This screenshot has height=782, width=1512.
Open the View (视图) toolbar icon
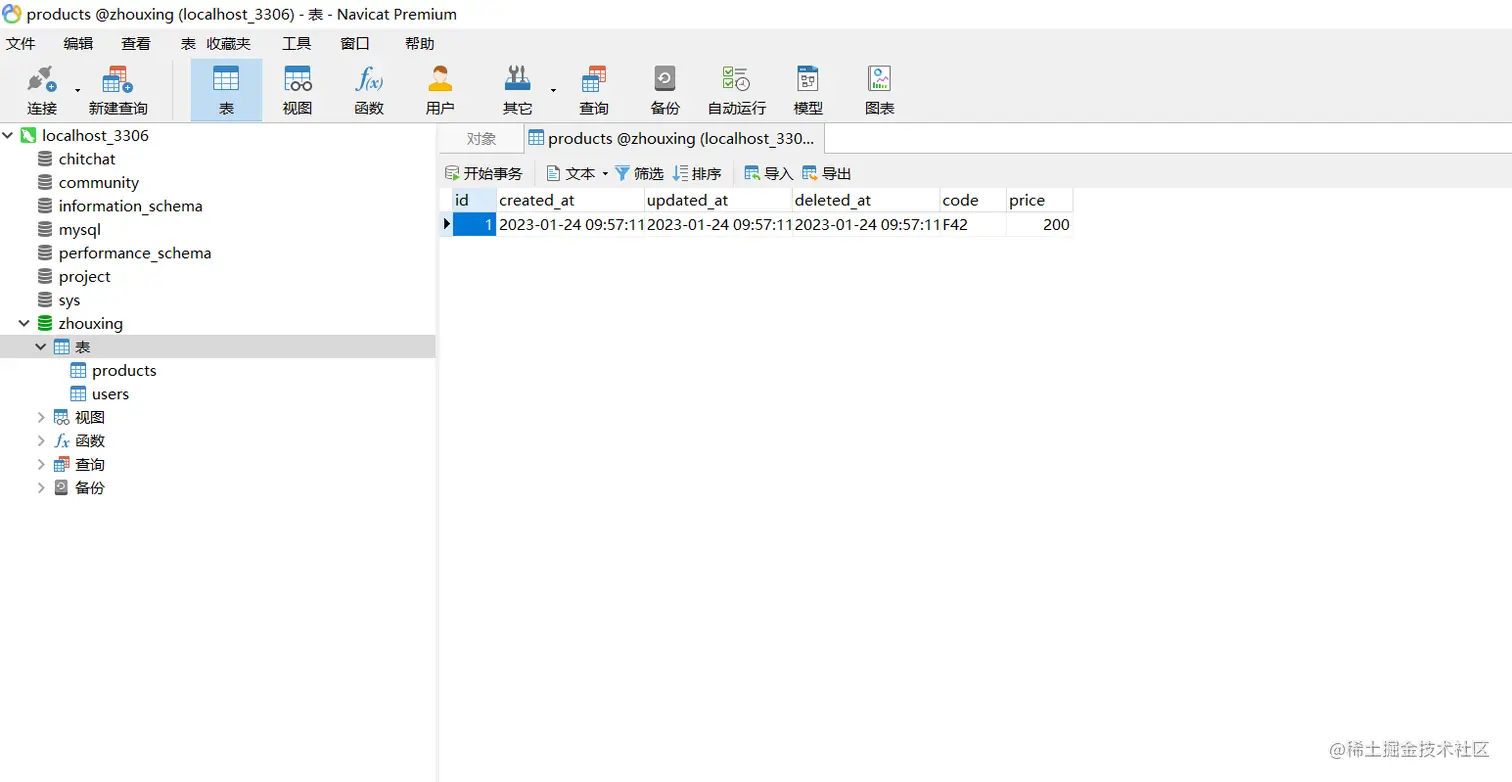297,91
